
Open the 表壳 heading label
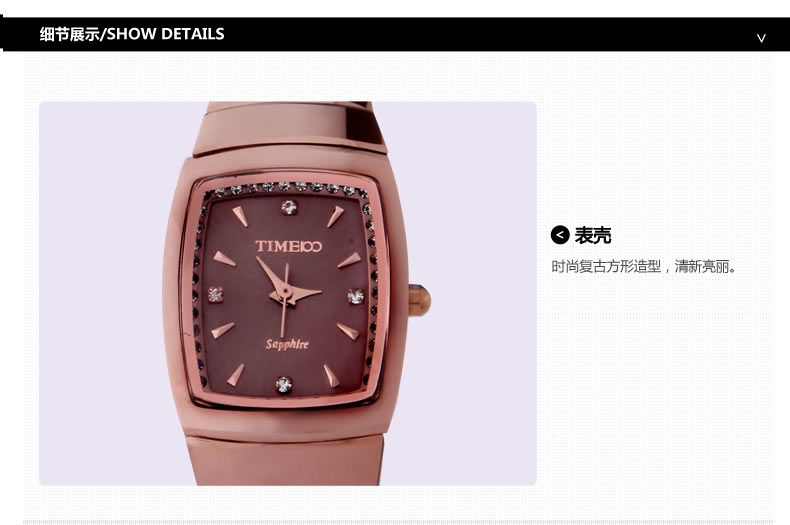click(x=593, y=235)
